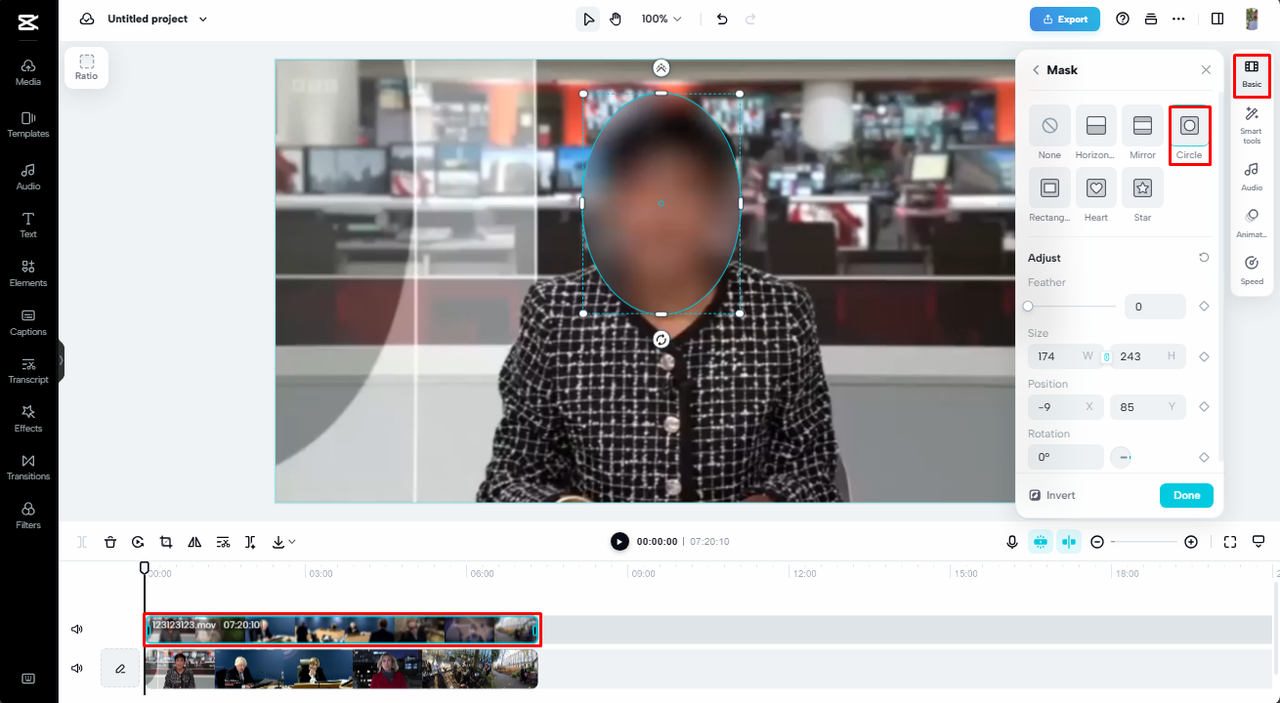This screenshot has width=1280, height=703.
Task: Add keyframe for Size
Action: click(1204, 356)
